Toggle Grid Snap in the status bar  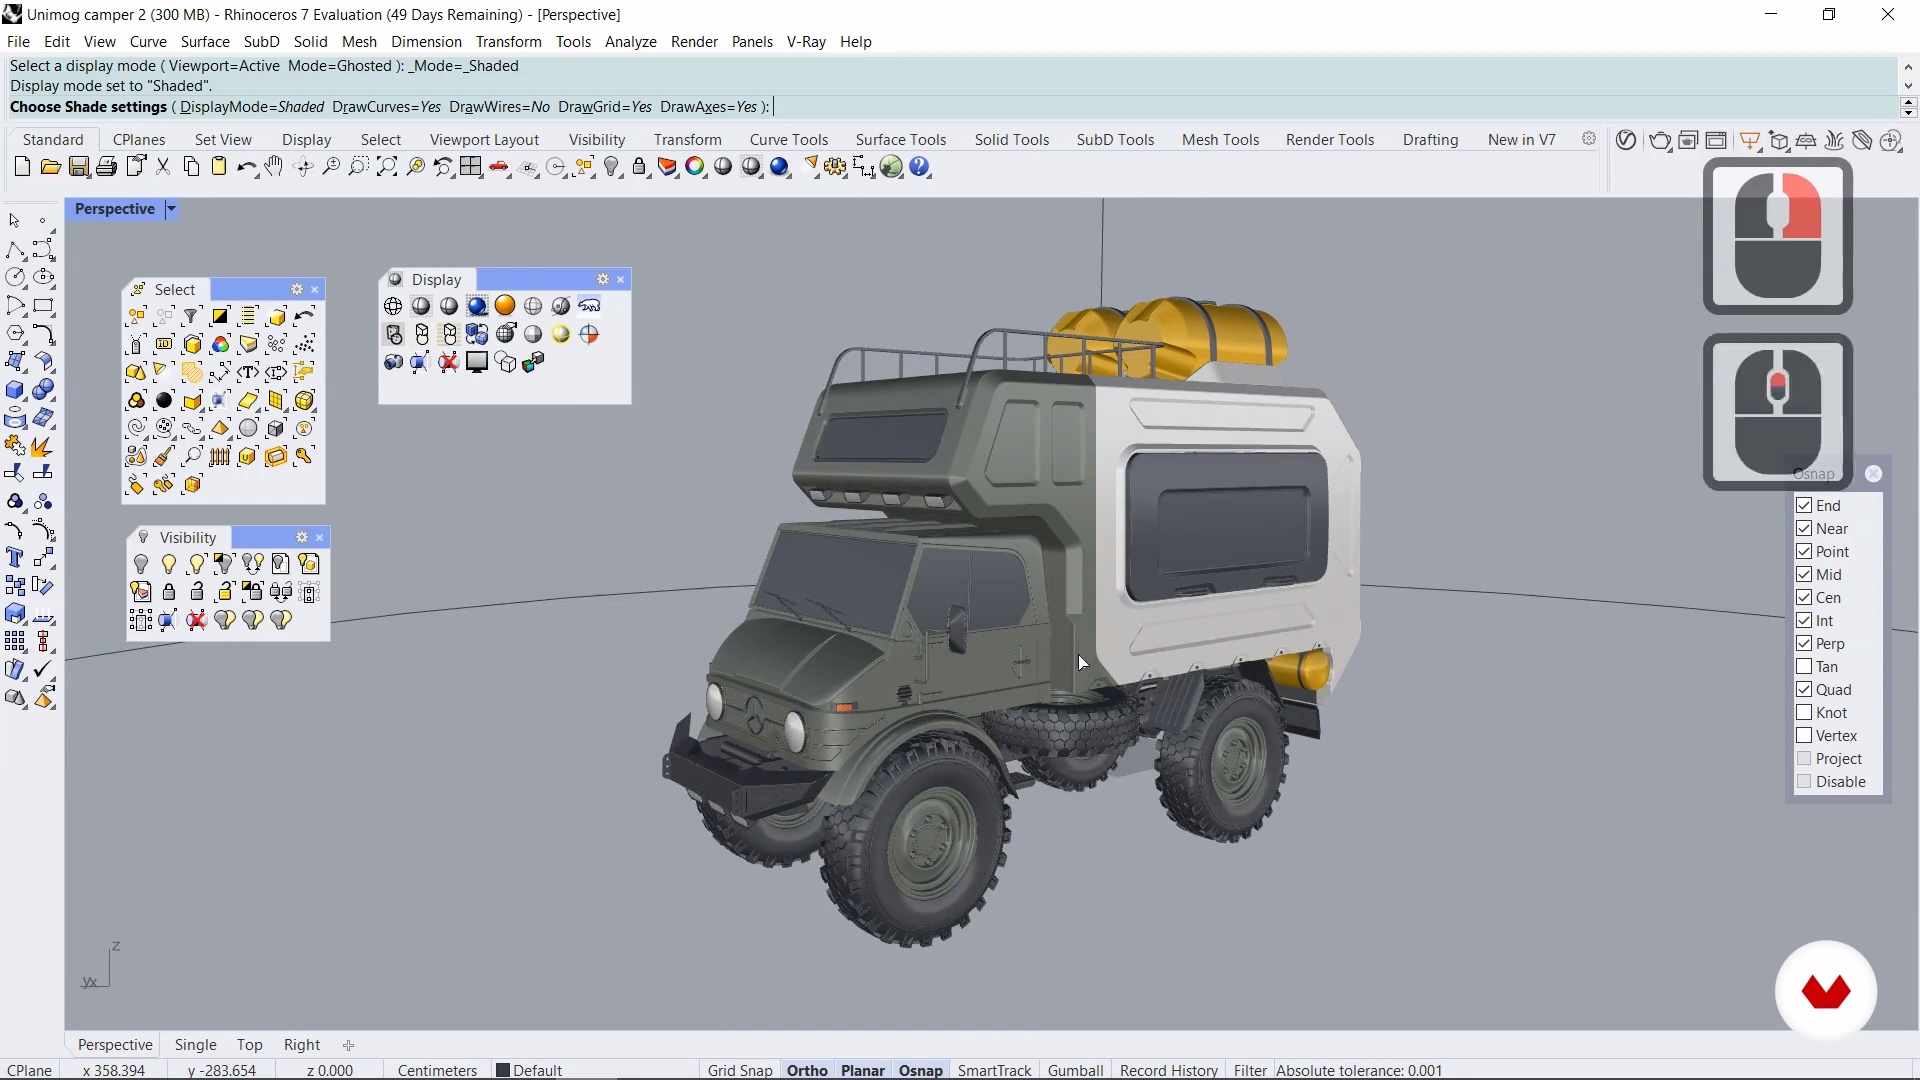coord(740,1070)
